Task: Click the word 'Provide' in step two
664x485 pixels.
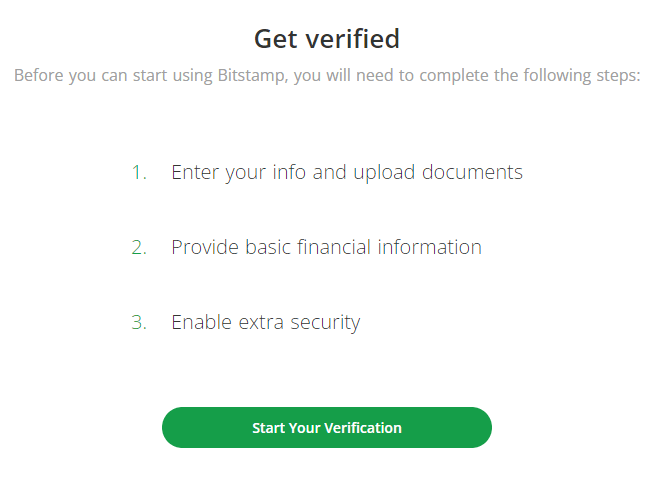Action: tap(204, 247)
